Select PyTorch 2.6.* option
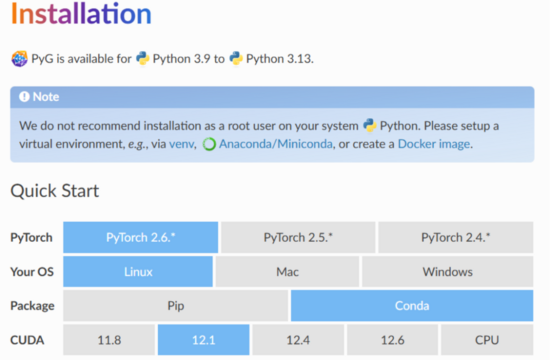This screenshot has height=360, width=550. pos(141,237)
